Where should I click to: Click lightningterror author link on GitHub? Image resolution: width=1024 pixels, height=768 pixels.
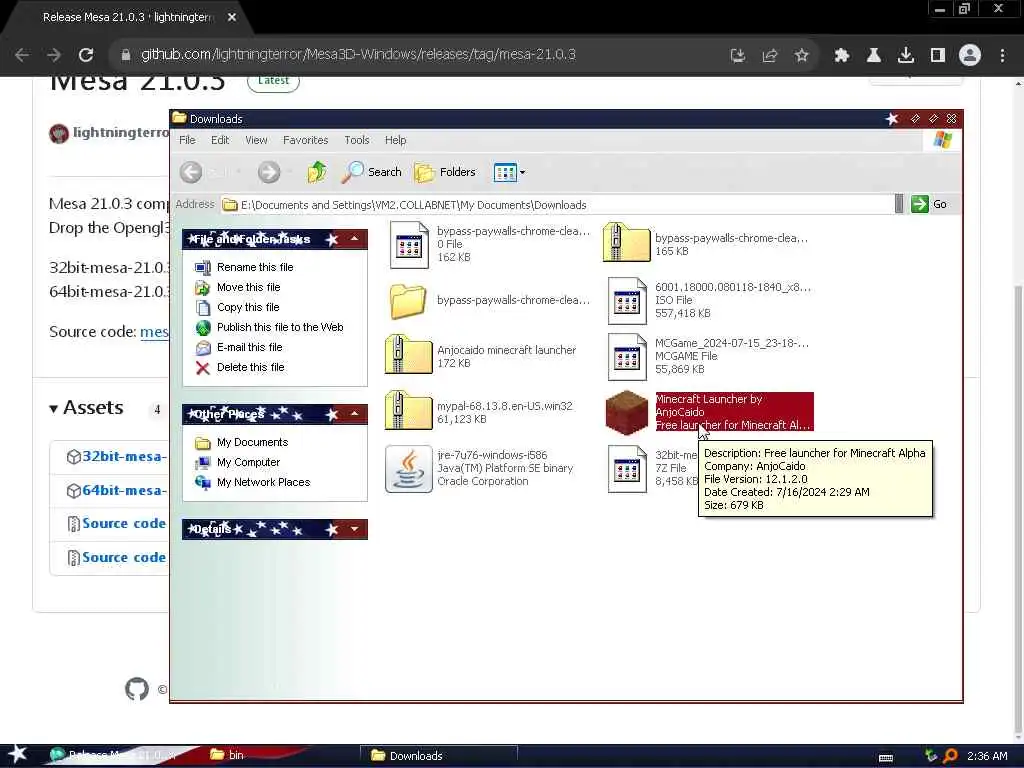(x=121, y=133)
